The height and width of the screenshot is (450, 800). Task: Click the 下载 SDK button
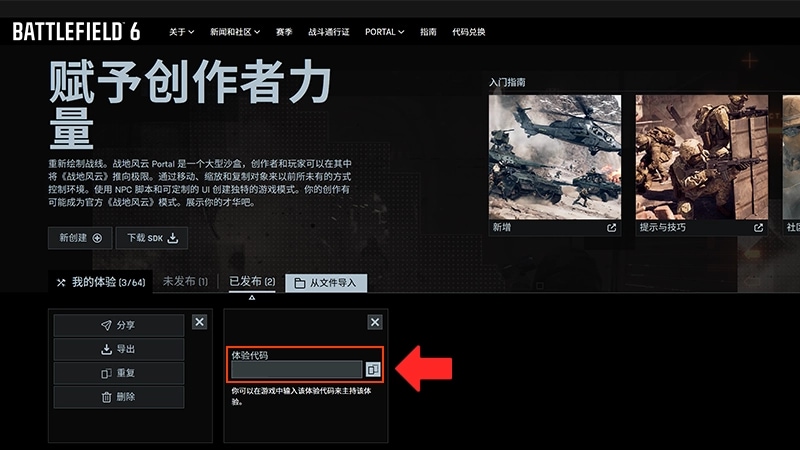(152, 238)
